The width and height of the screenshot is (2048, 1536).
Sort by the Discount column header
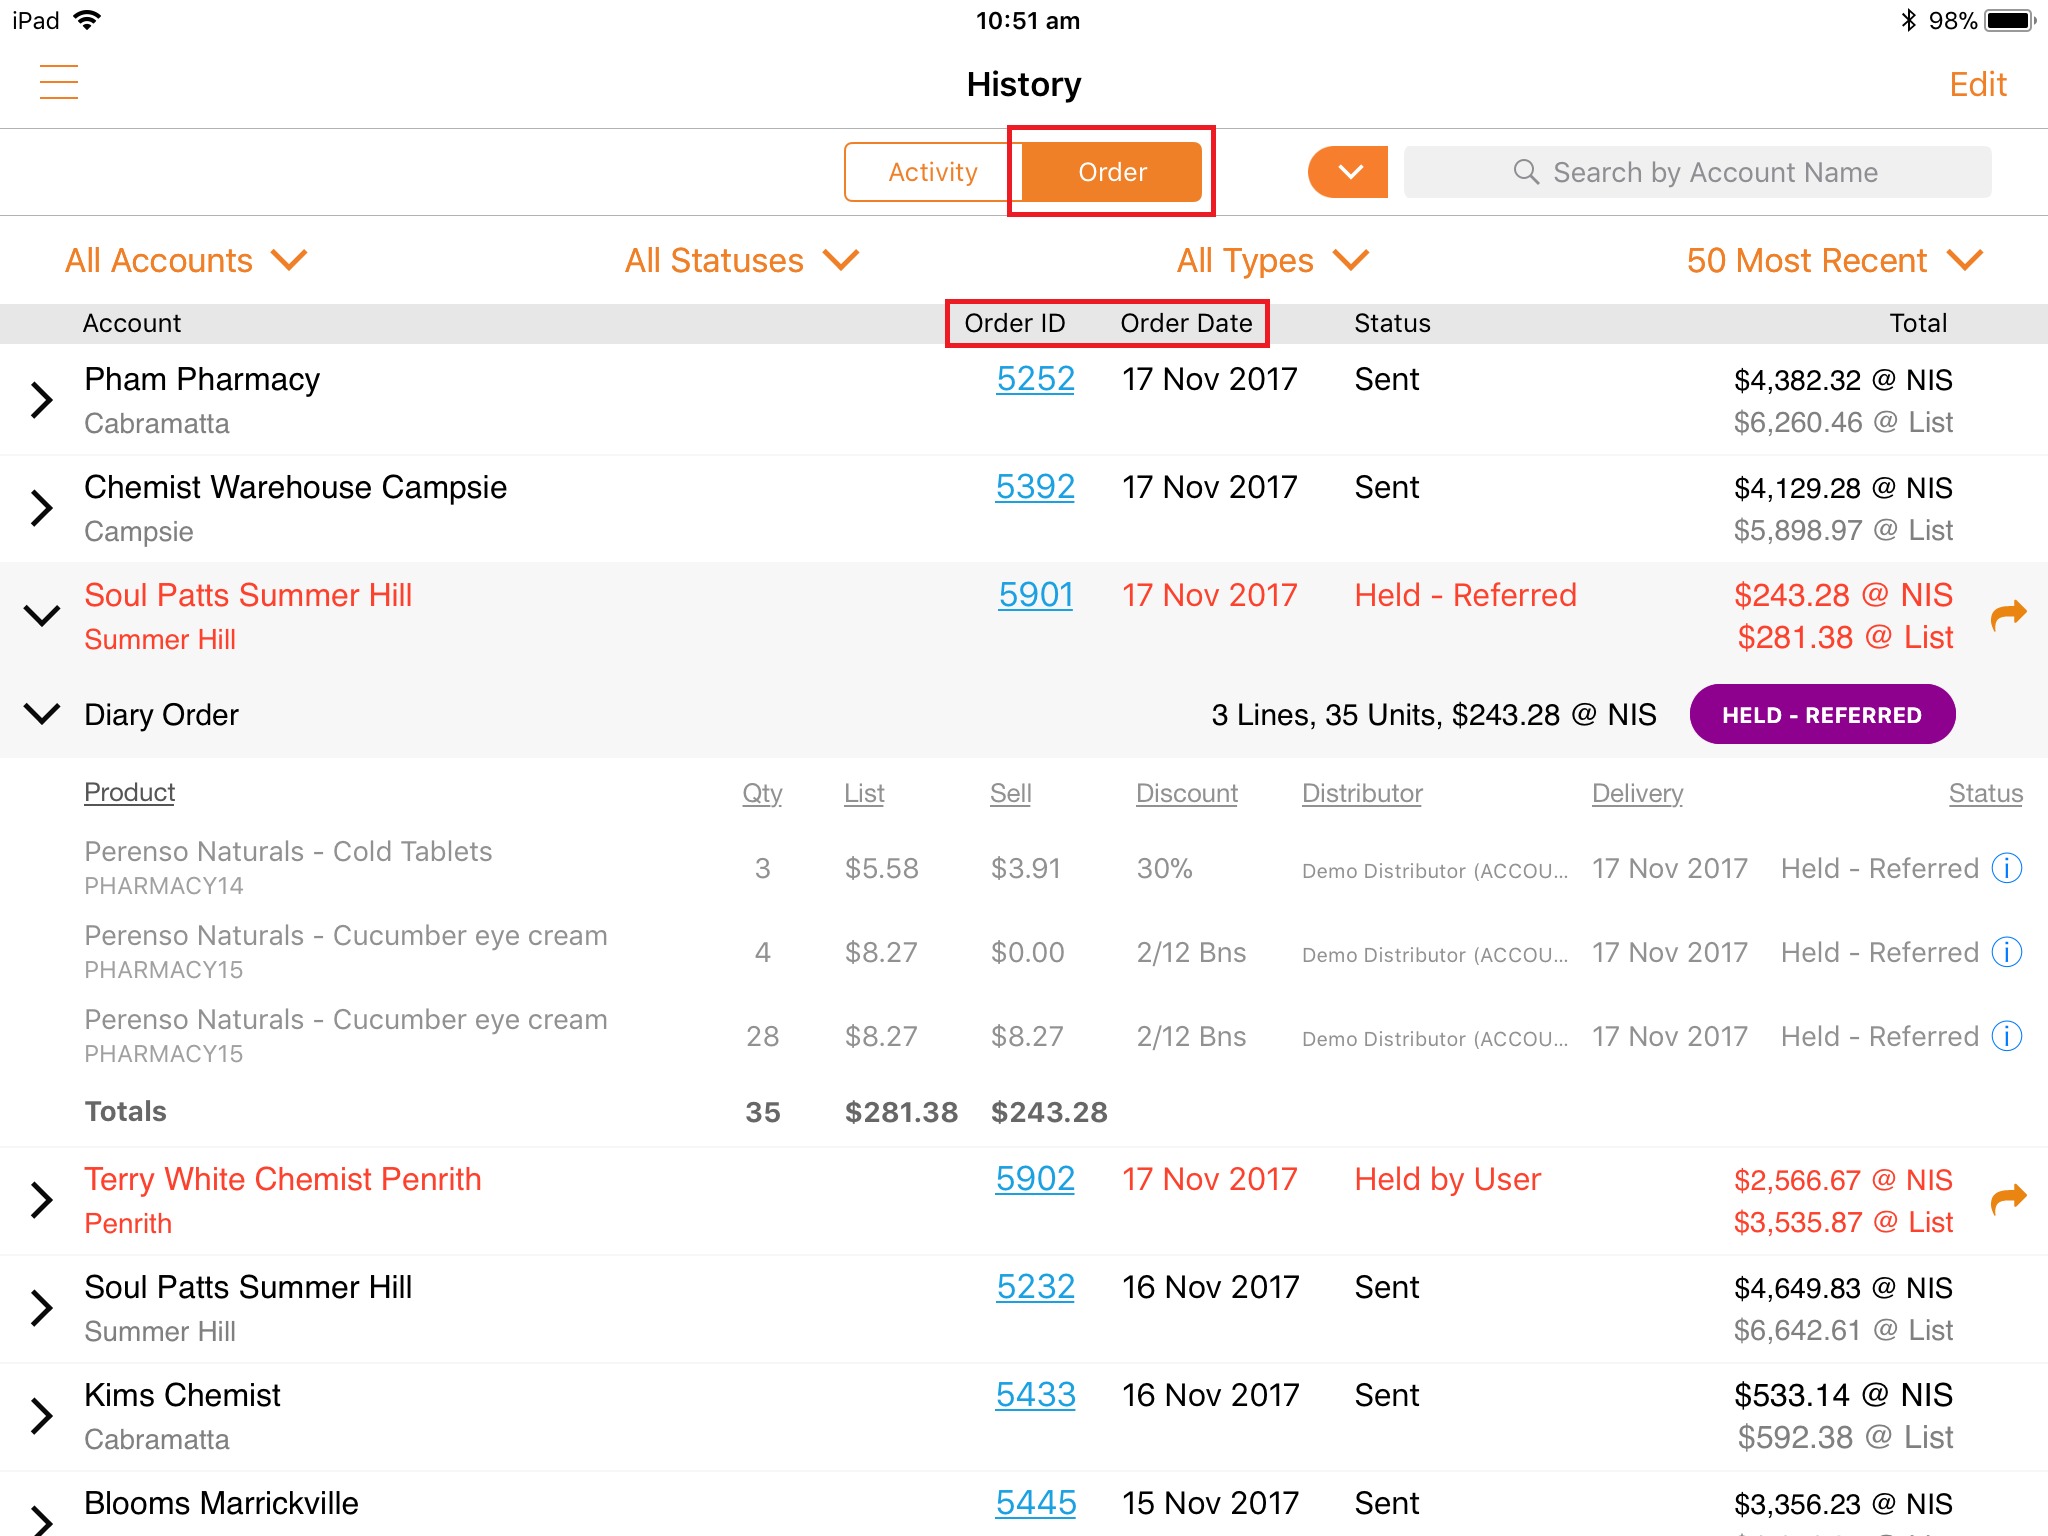1187,793
